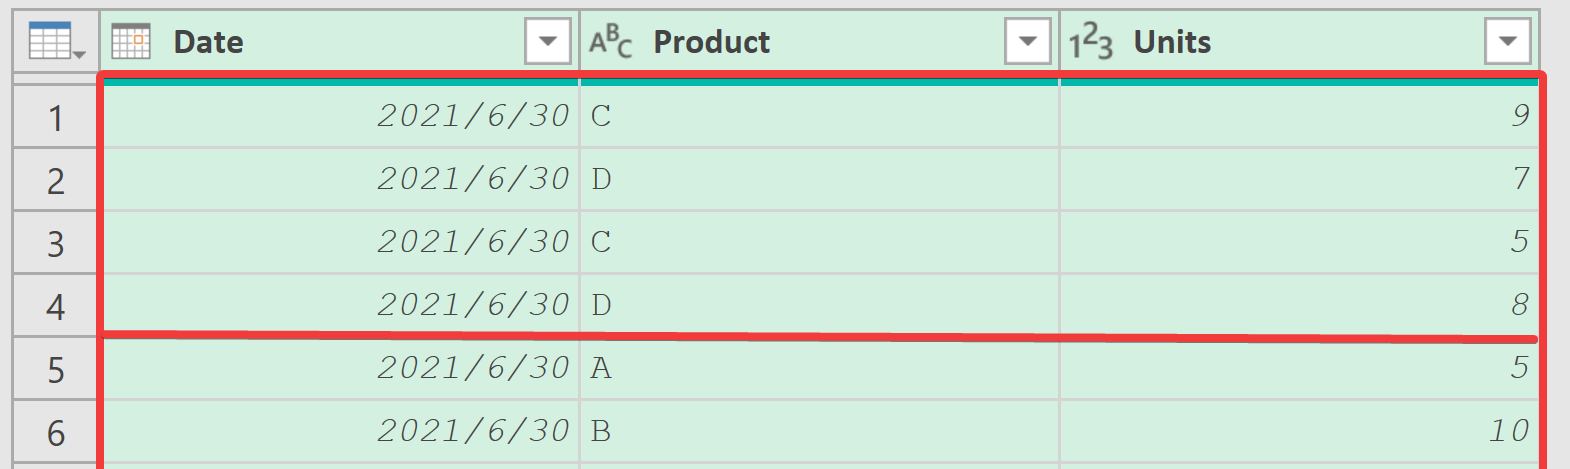
Task: Select the Date column header
Action: pos(340,42)
